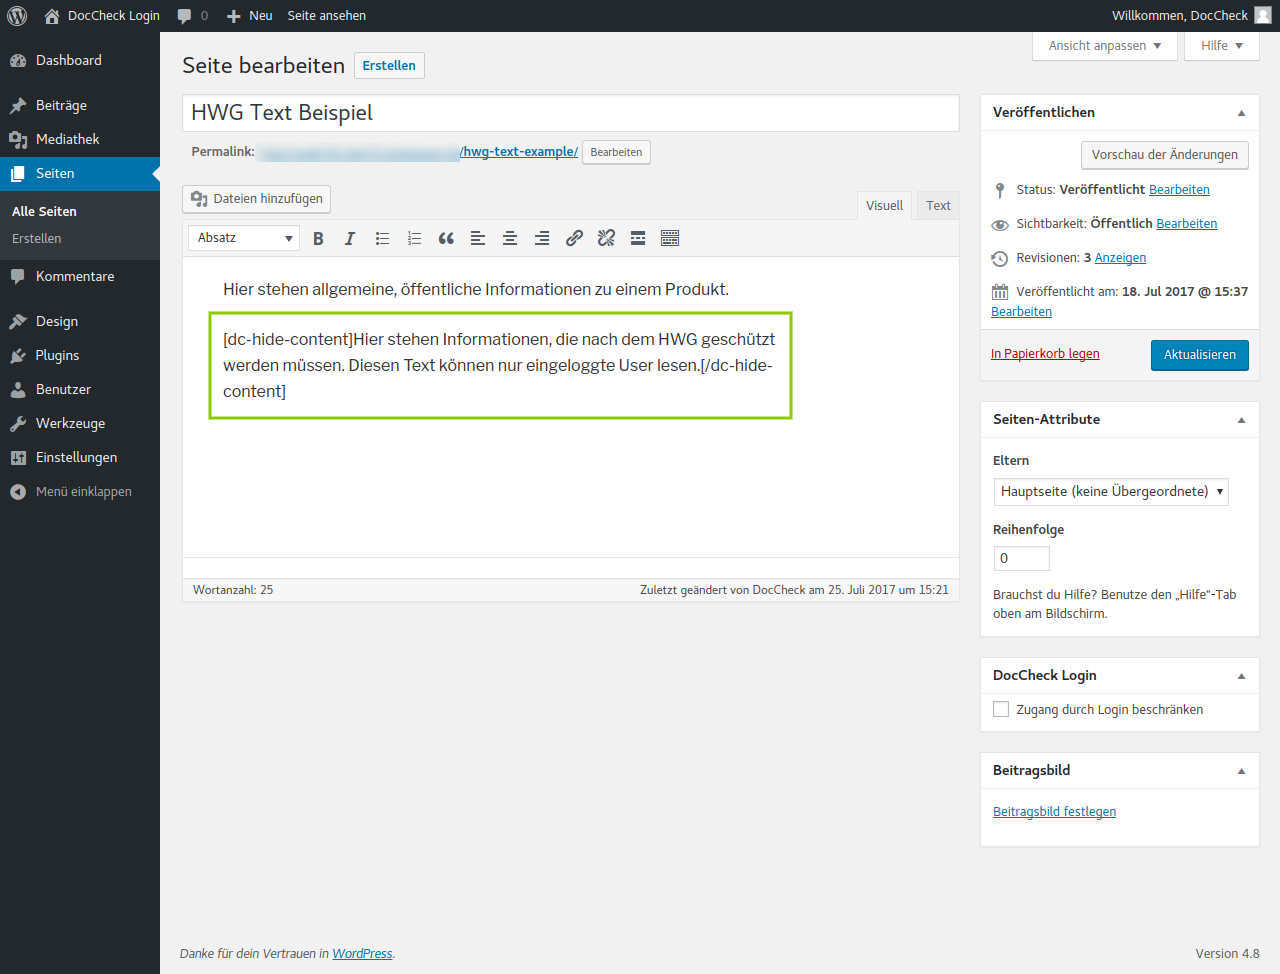Collapse the Seiten-Attribute panel

point(1241,420)
